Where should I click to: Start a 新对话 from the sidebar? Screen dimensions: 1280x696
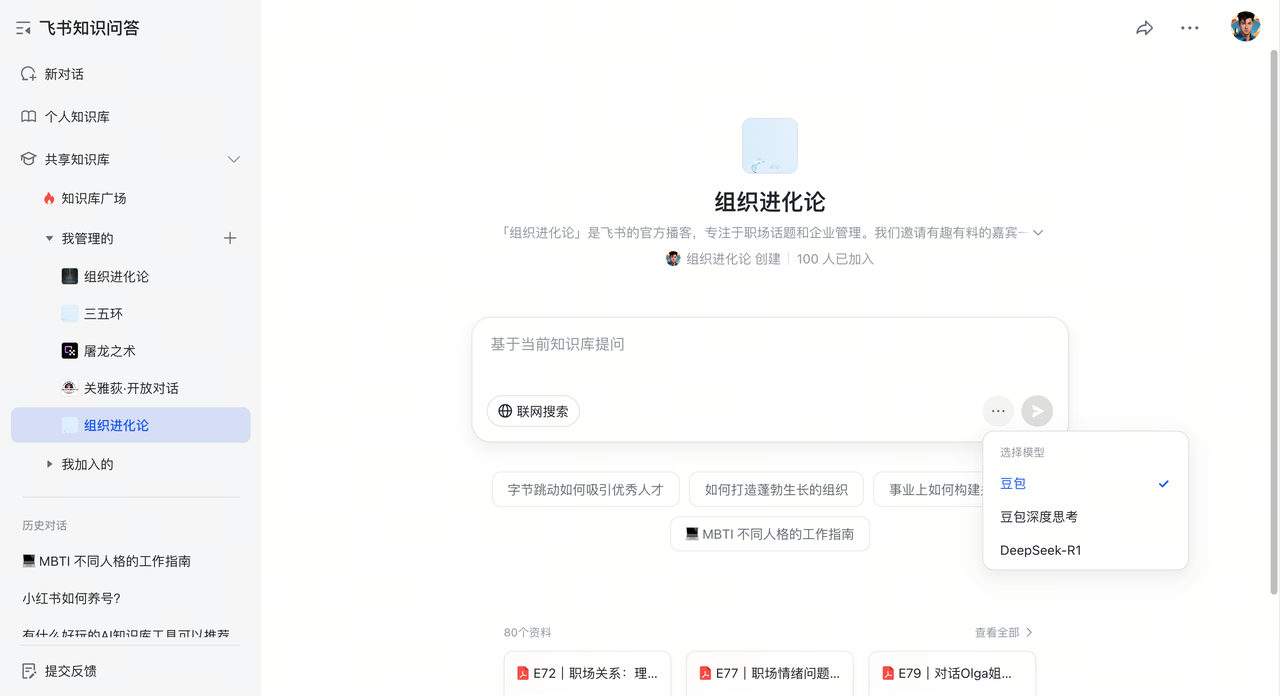click(x=64, y=74)
